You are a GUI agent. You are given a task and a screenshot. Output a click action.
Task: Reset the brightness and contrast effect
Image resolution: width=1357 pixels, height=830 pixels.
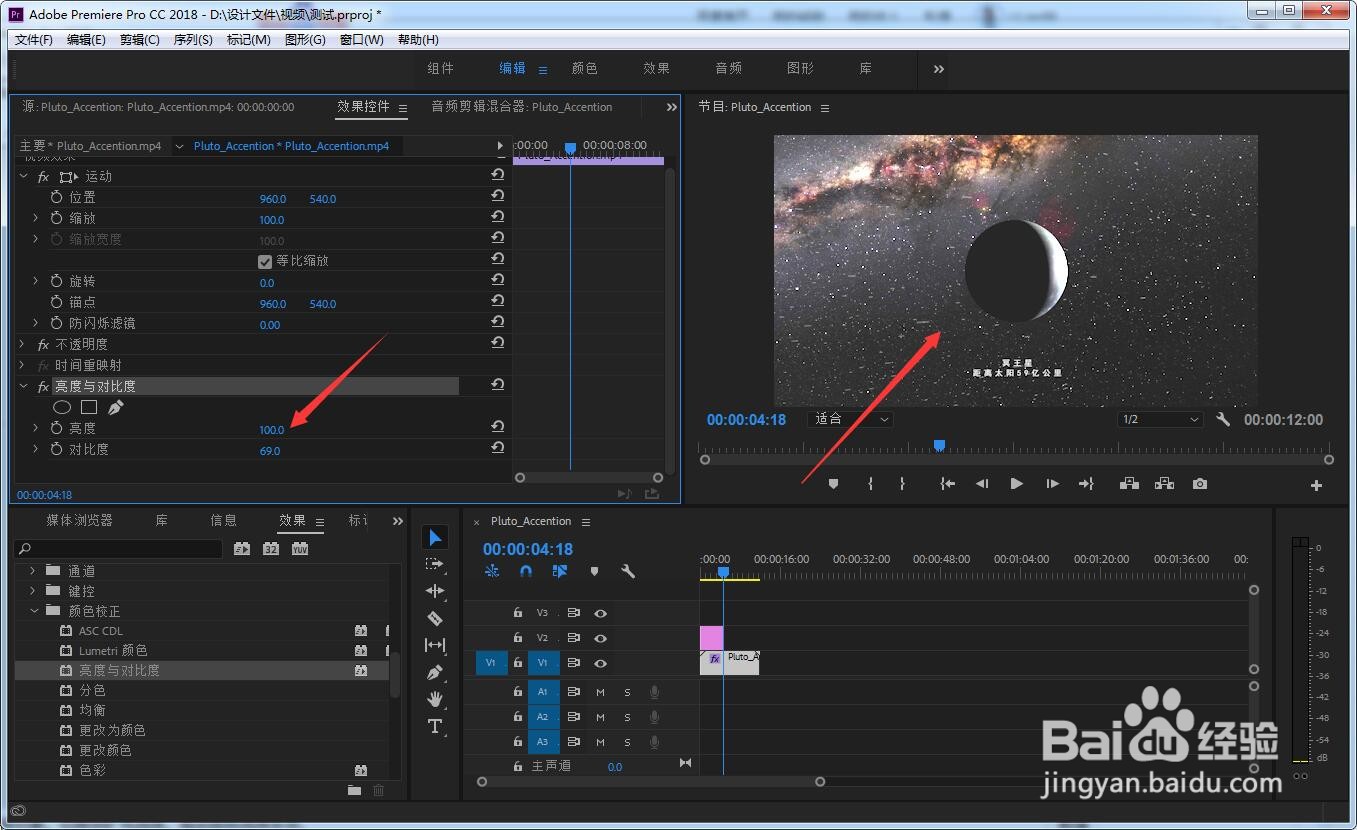tap(497, 384)
